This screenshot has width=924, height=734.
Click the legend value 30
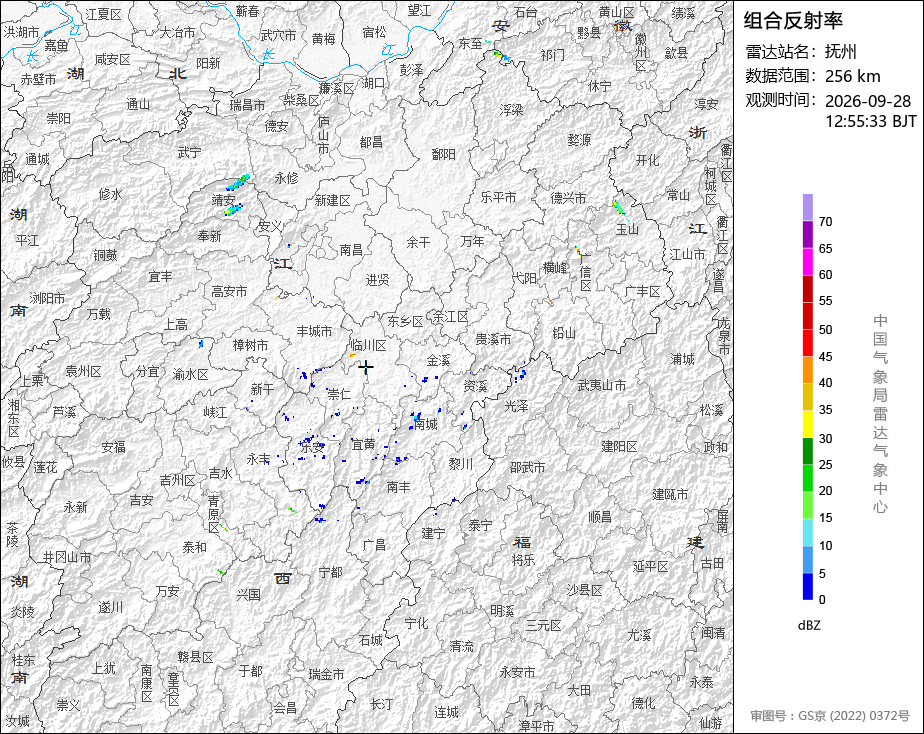826,438
